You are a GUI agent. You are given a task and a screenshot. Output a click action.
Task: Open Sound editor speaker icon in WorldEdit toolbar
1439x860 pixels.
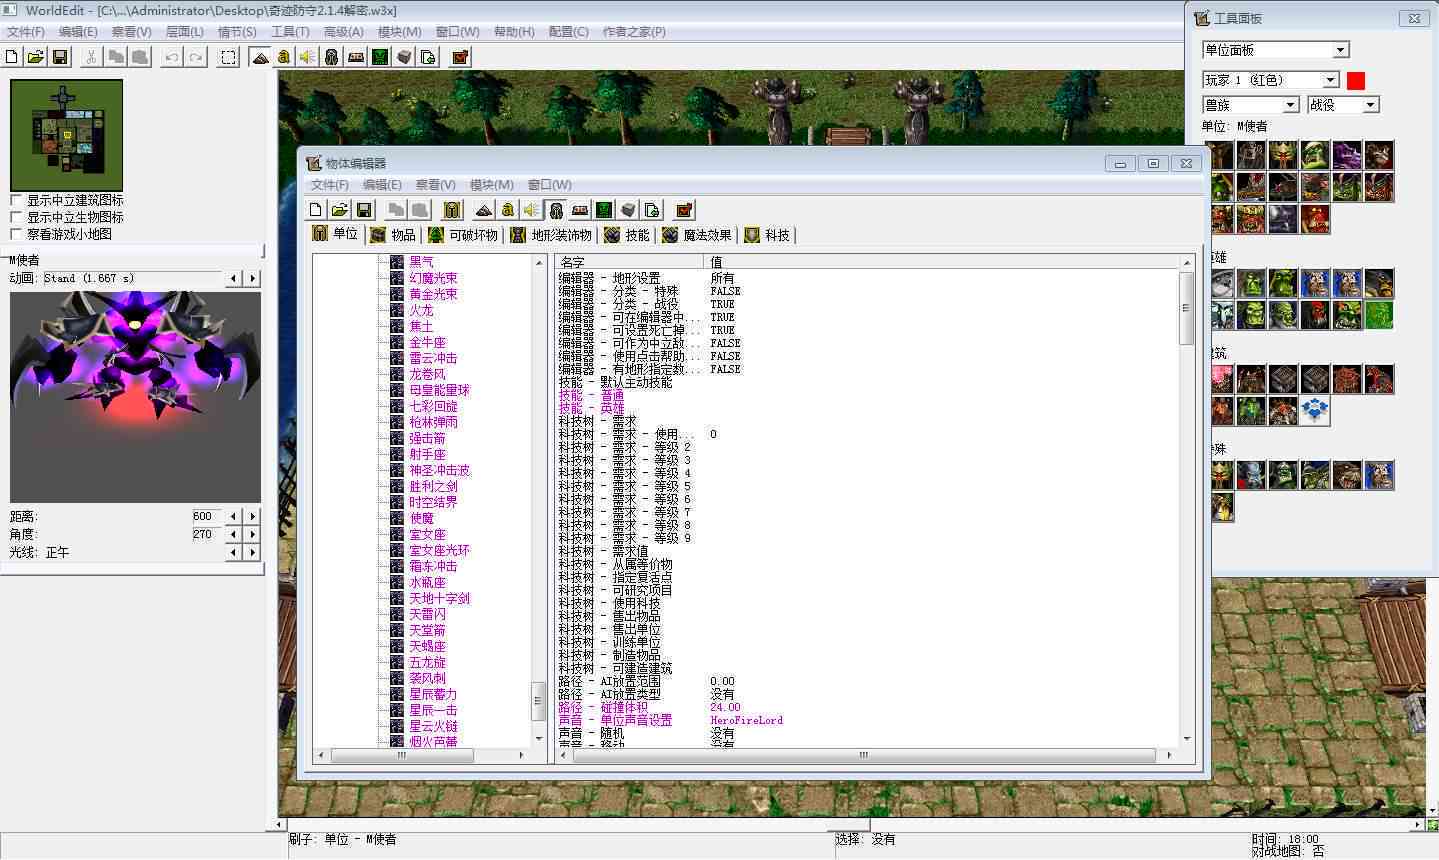coord(308,57)
